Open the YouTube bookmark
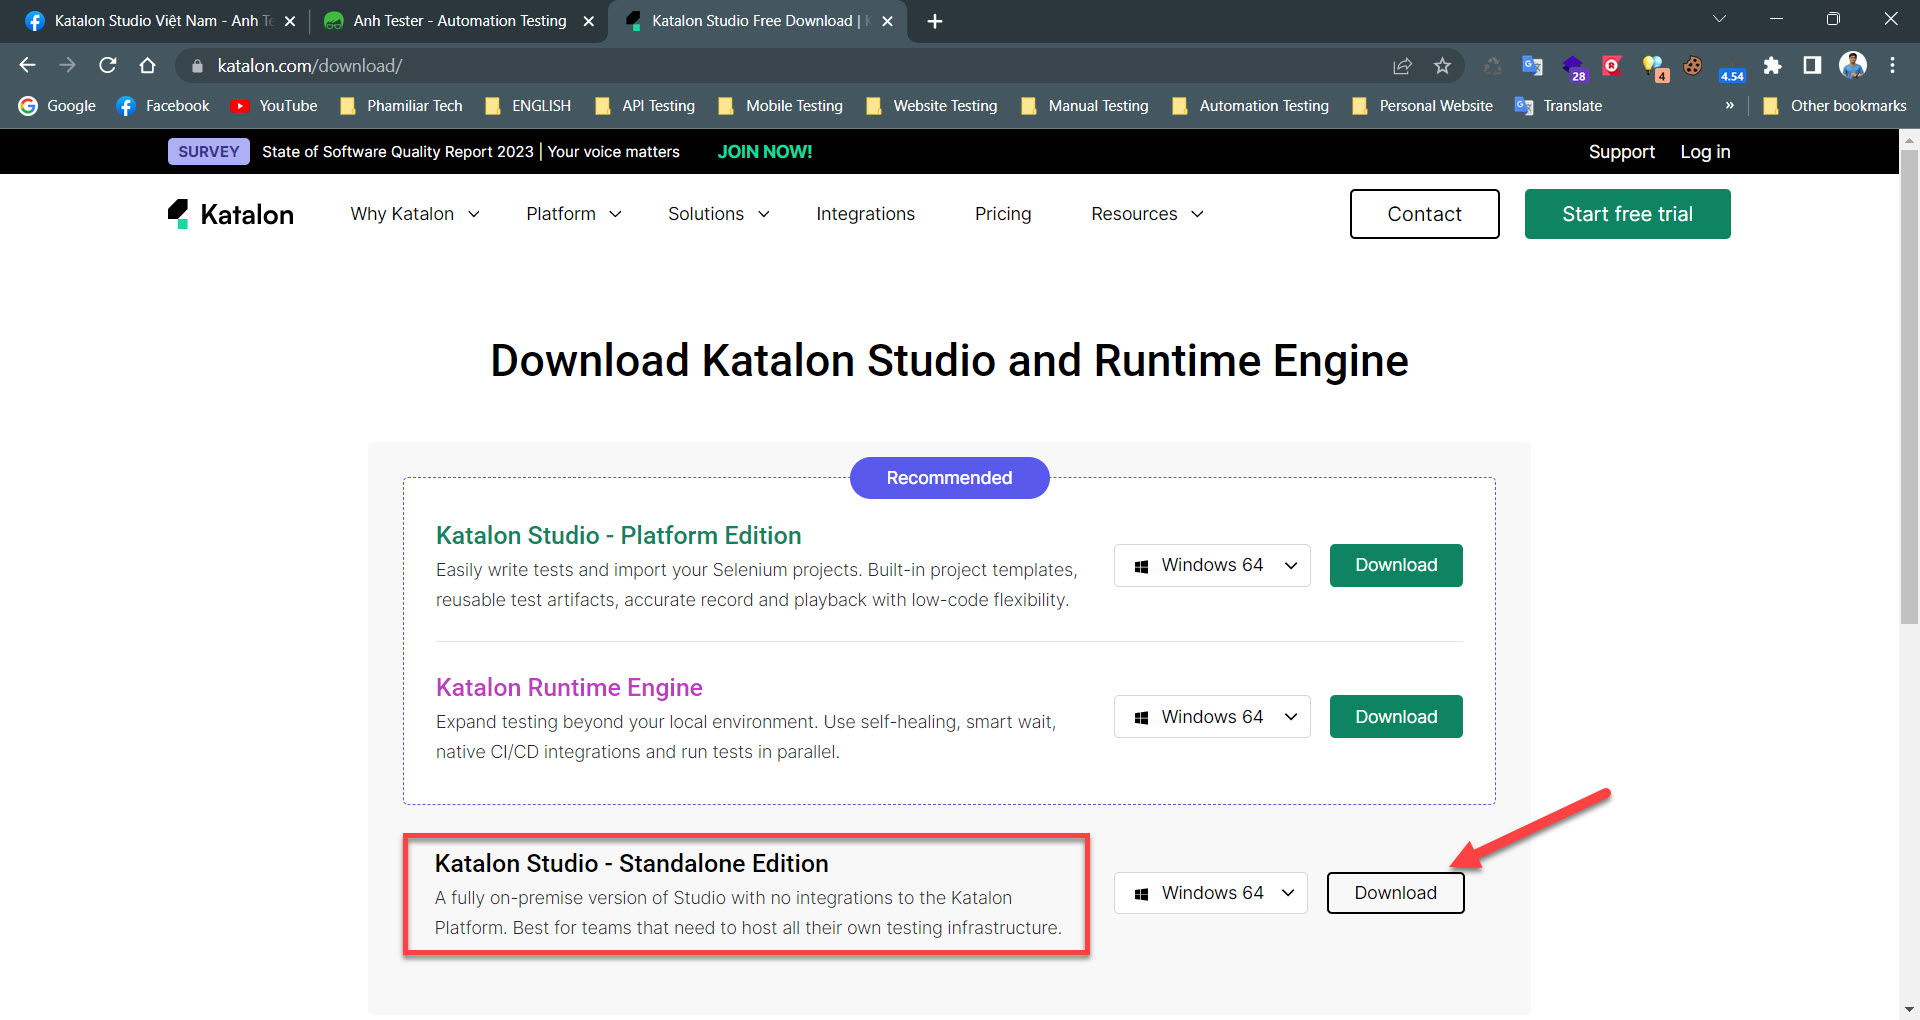The width and height of the screenshot is (1920, 1020). click(274, 106)
